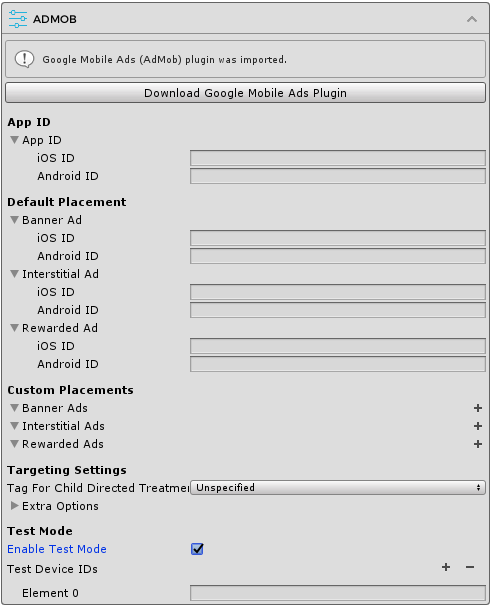Uncheck the Enable Test Mode checkbox
Viewport: 497px width, 609px height.
(197, 549)
